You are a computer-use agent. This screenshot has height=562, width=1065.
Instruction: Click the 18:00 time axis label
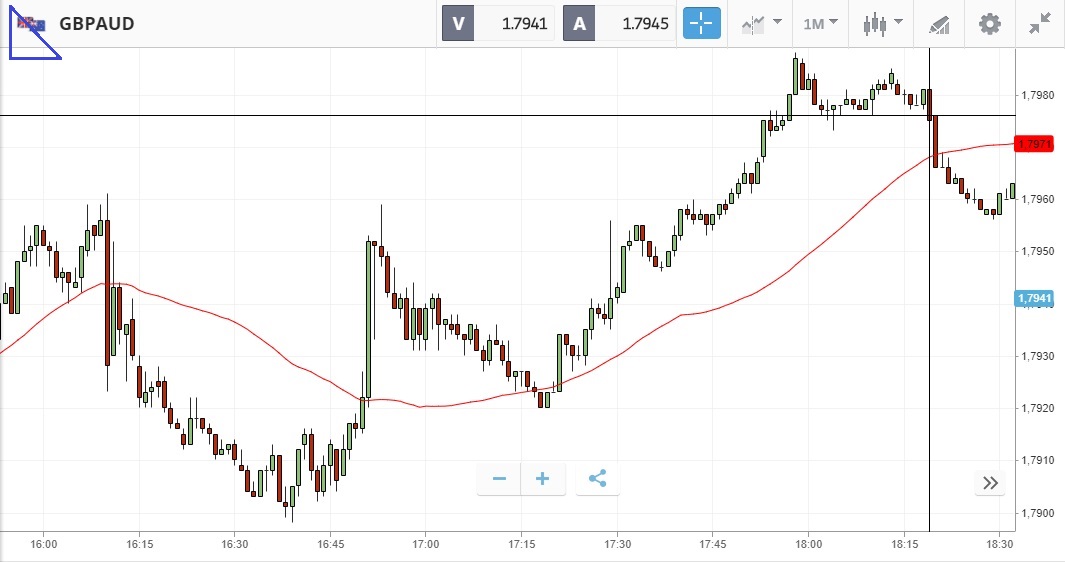[809, 544]
